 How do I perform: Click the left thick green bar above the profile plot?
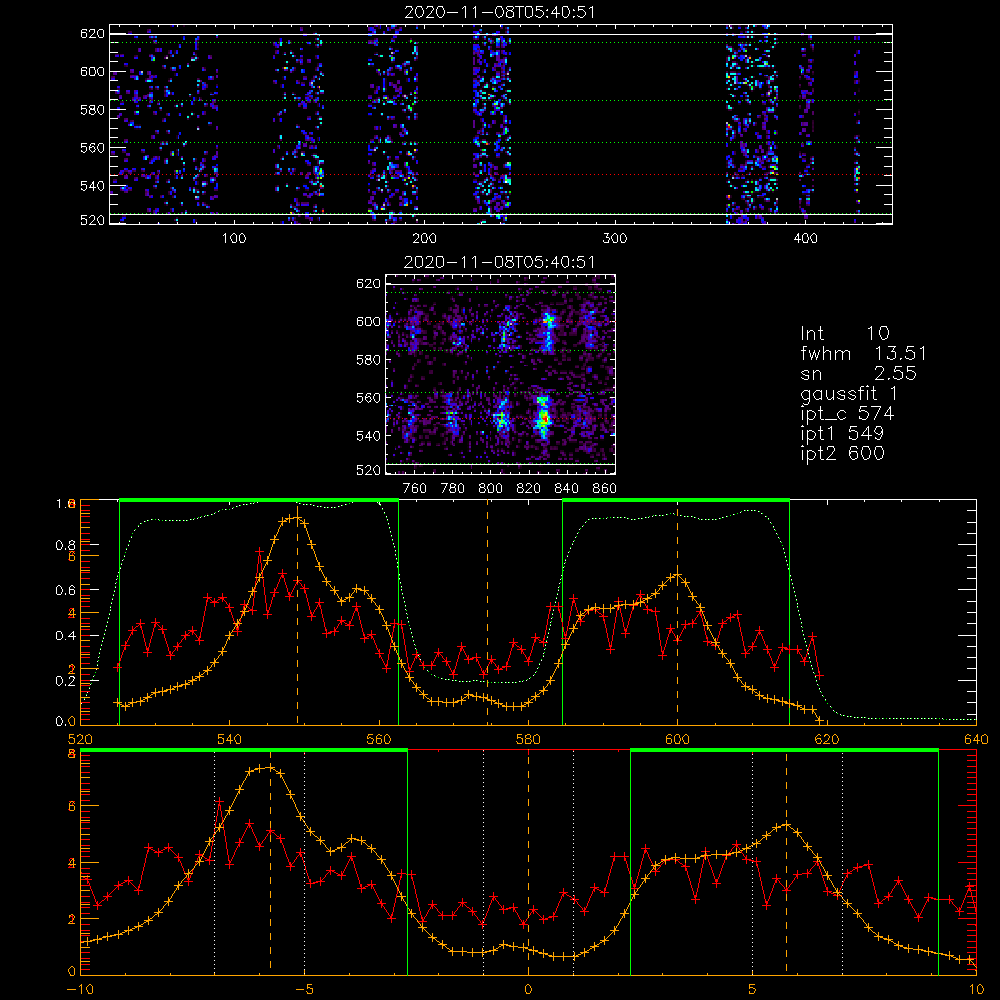(x=258, y=500)
